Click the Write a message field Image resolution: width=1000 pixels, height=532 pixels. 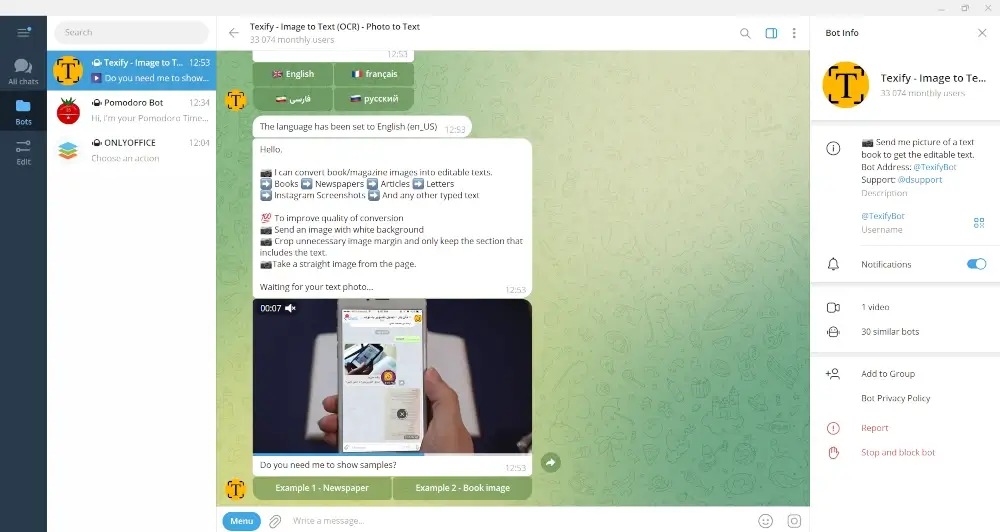pos(520,521)
